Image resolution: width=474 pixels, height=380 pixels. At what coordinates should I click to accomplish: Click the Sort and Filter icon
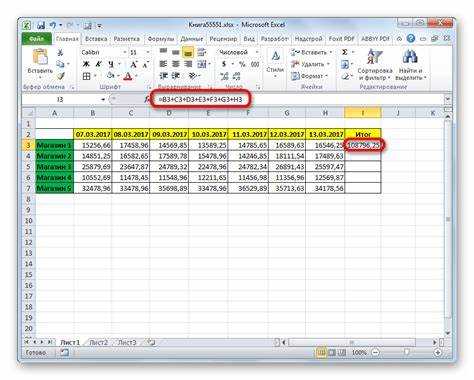click(374, 57)
